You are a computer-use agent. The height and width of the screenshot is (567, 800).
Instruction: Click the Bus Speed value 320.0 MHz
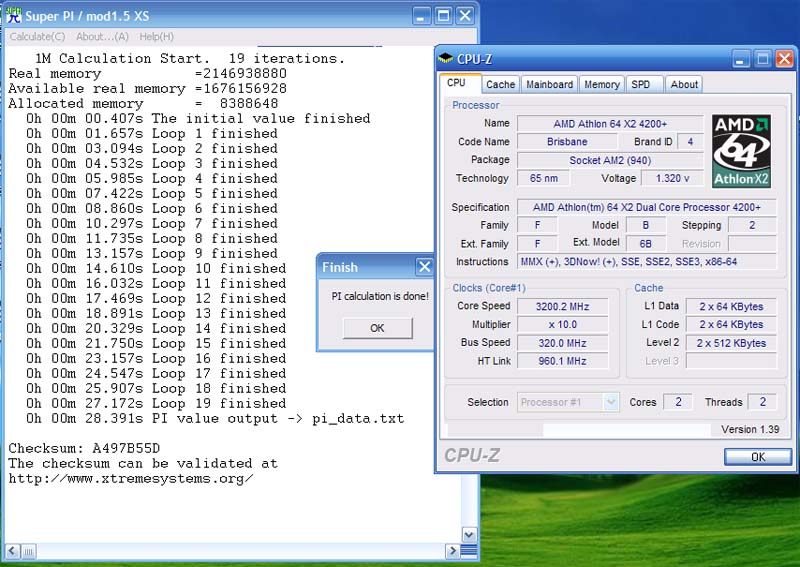(562, 343)
